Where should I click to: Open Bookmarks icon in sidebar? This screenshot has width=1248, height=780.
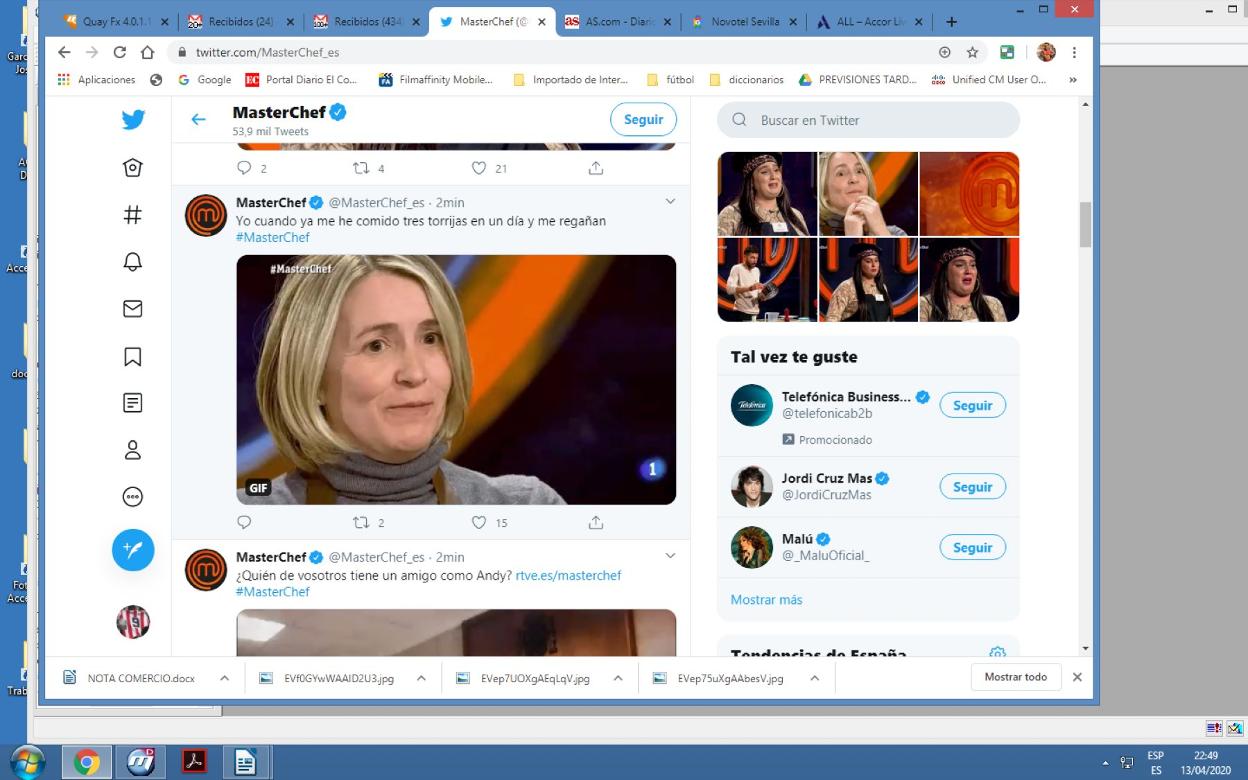pos(132,356)
